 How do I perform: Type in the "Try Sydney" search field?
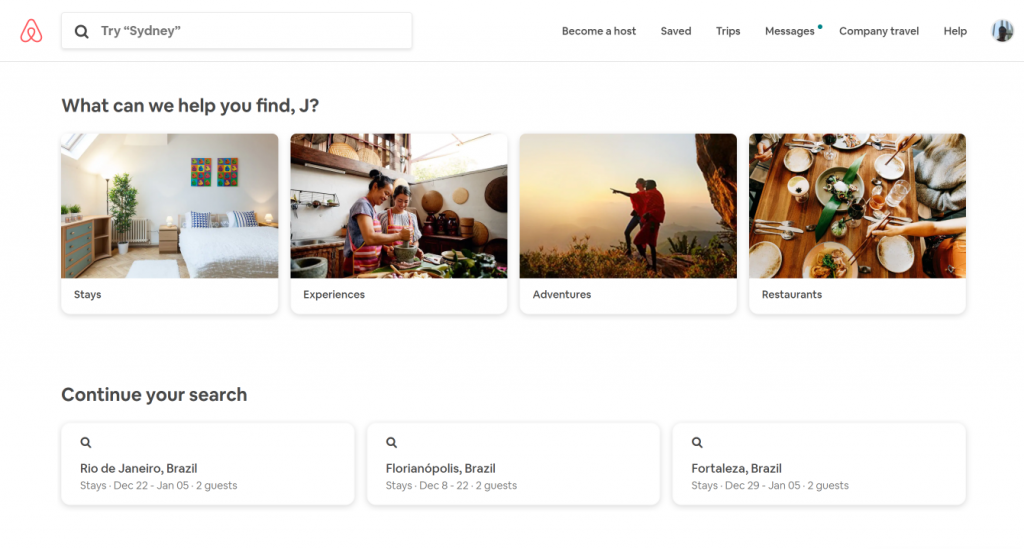pyautogui.click(x=250, y=31)
